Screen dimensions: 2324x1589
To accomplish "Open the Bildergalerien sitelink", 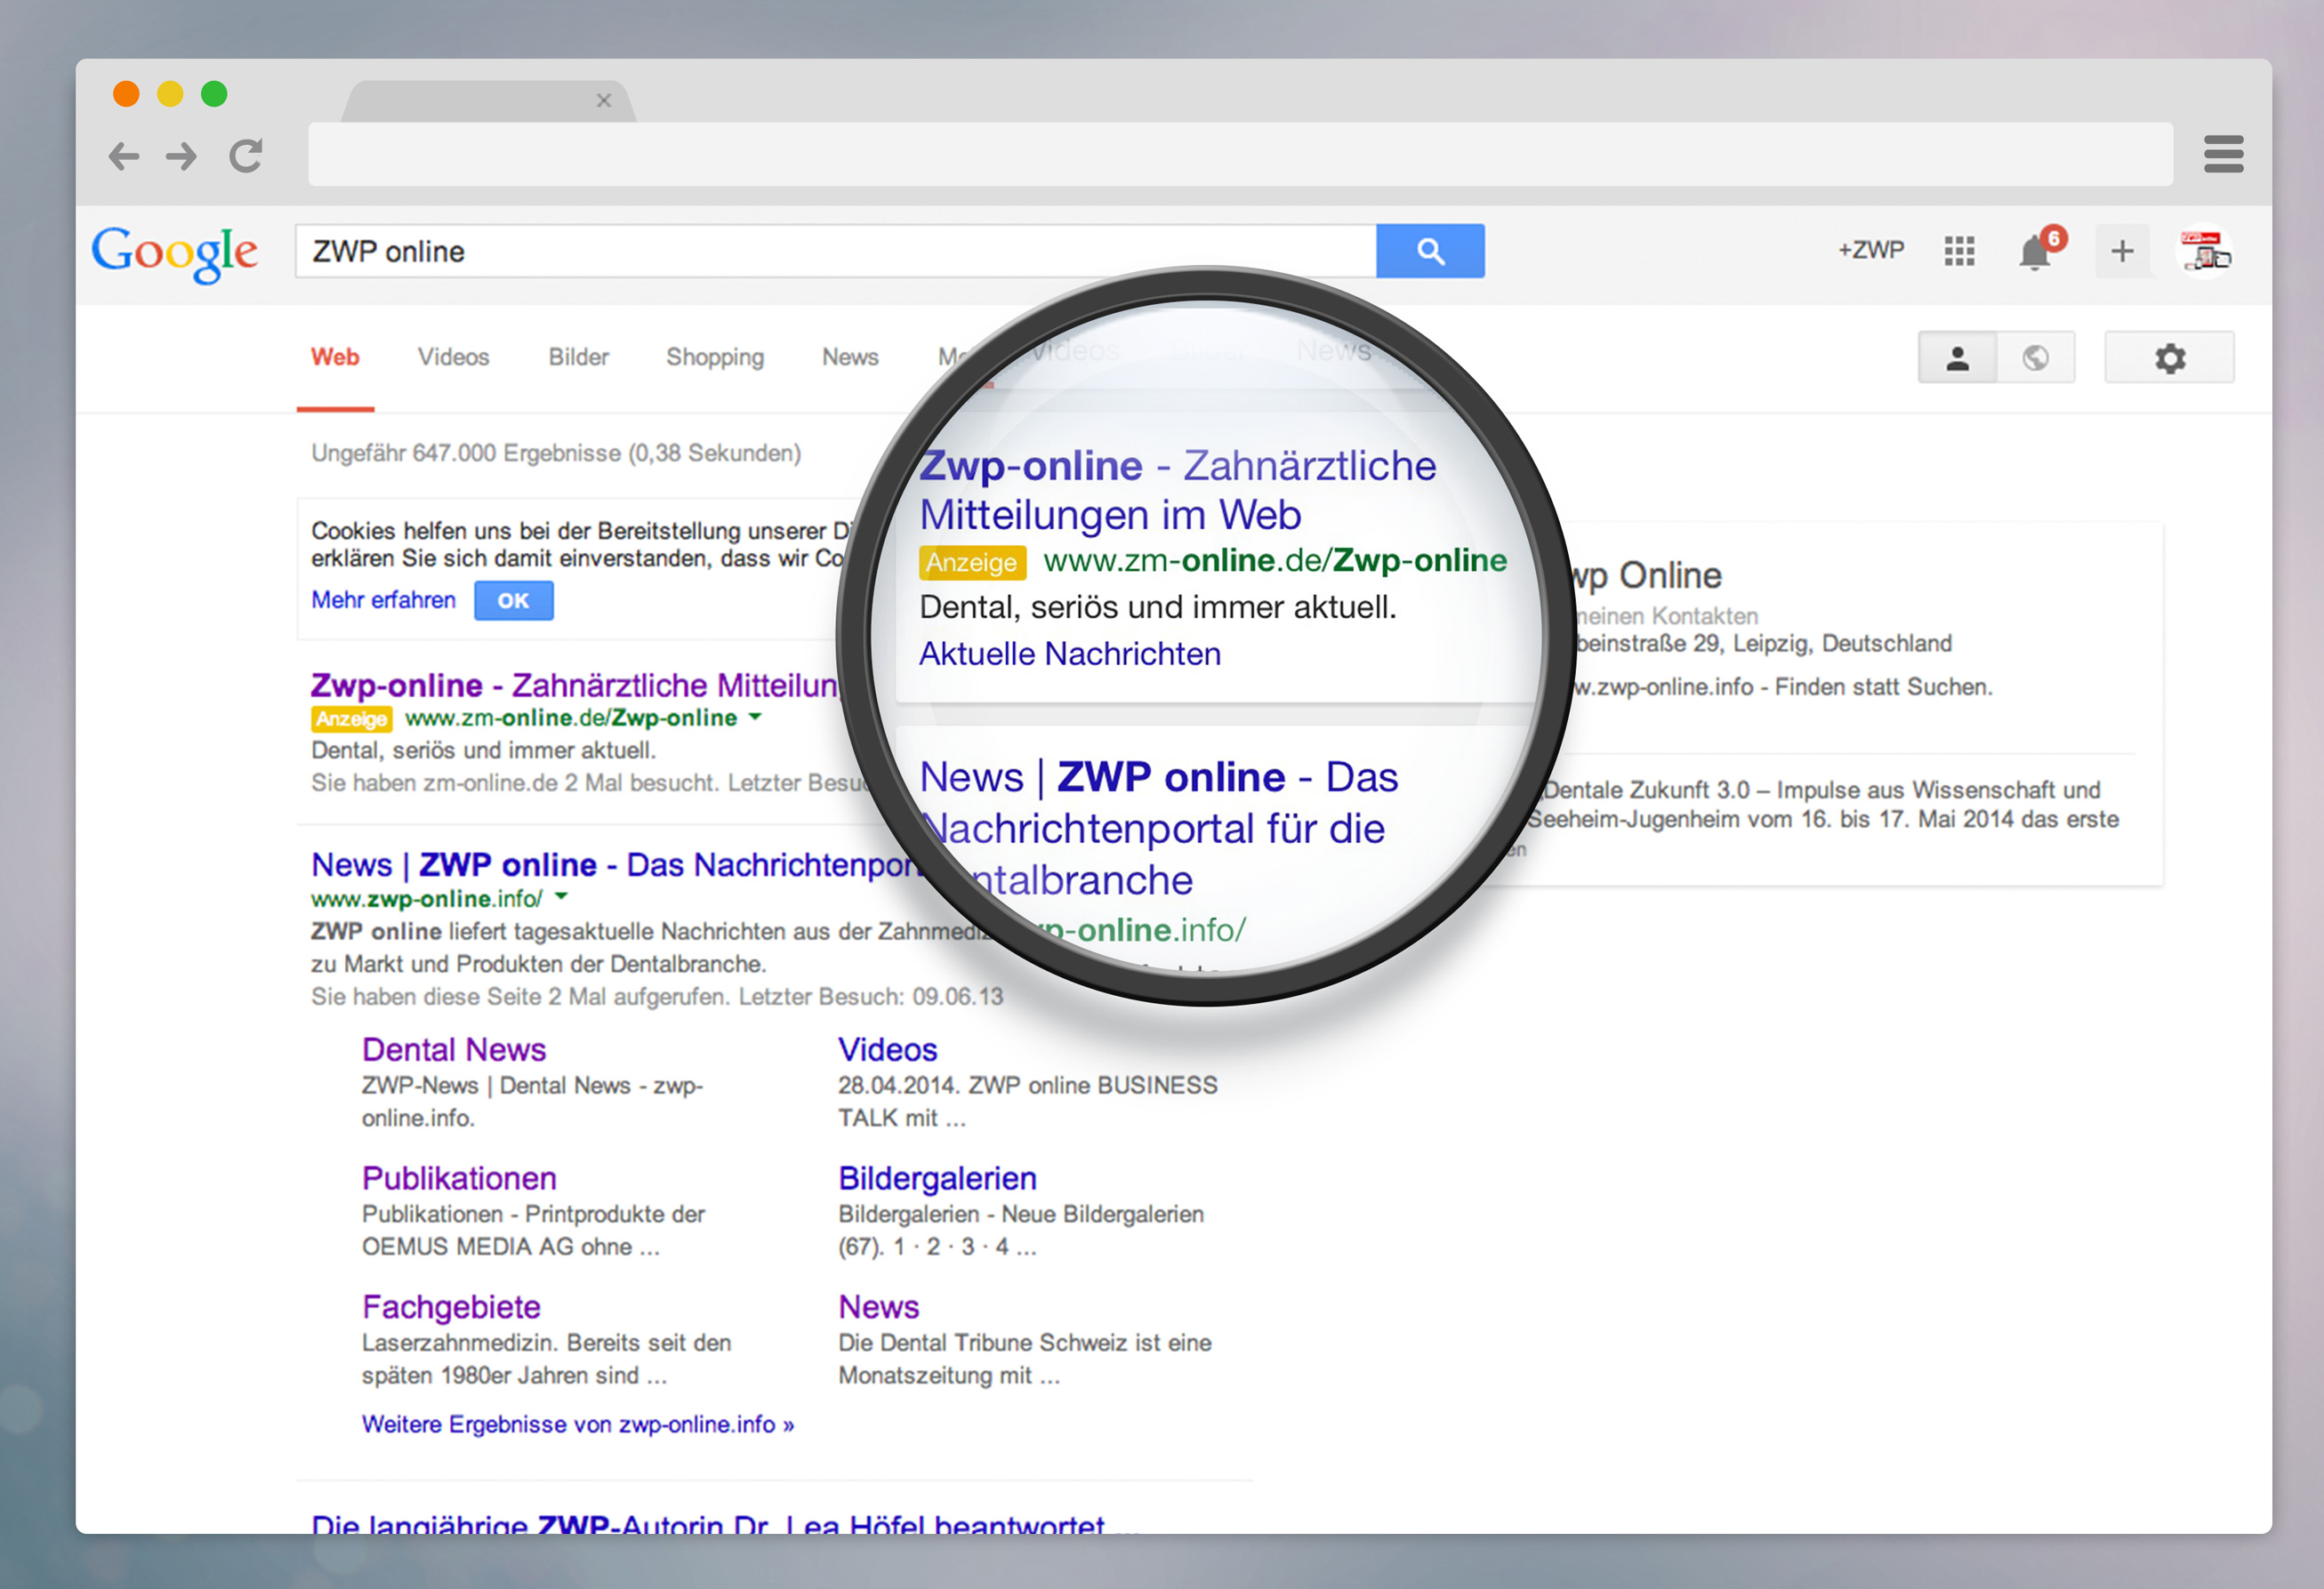I will 937,1179.
